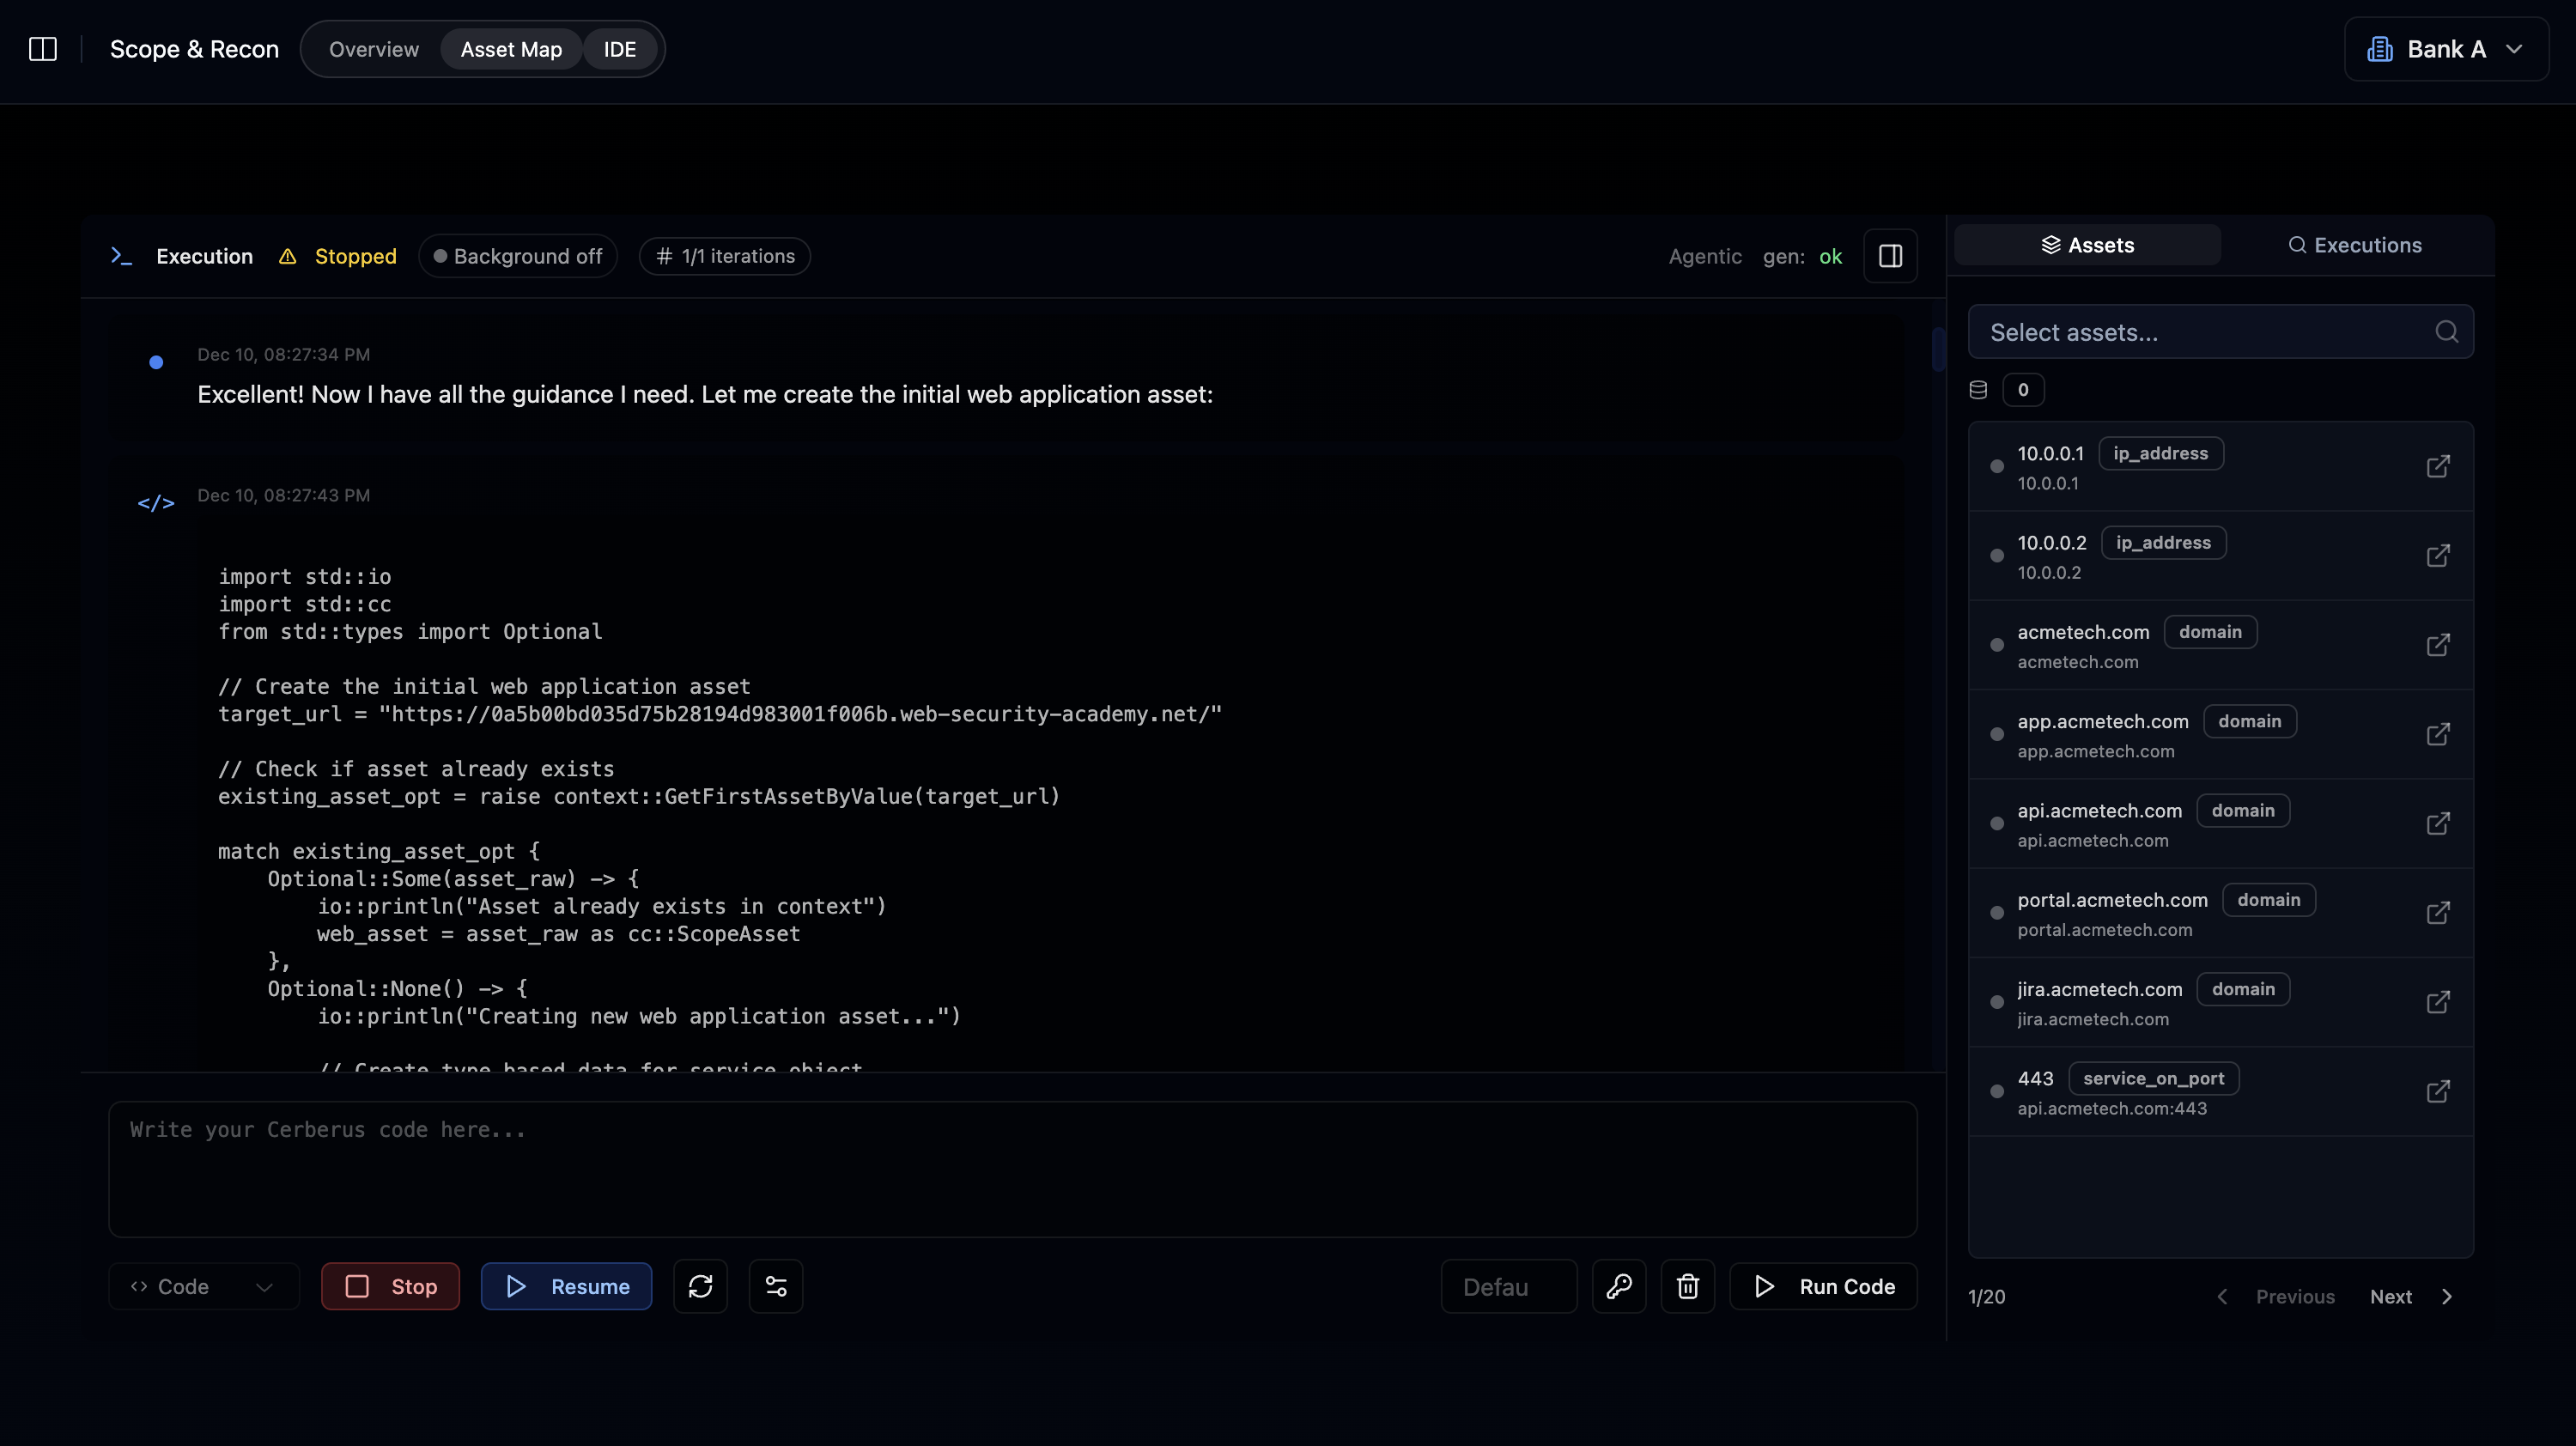2576x1446 pixels.
Task: Expand the Code mode dropdown
Action: click(203, 1286)
